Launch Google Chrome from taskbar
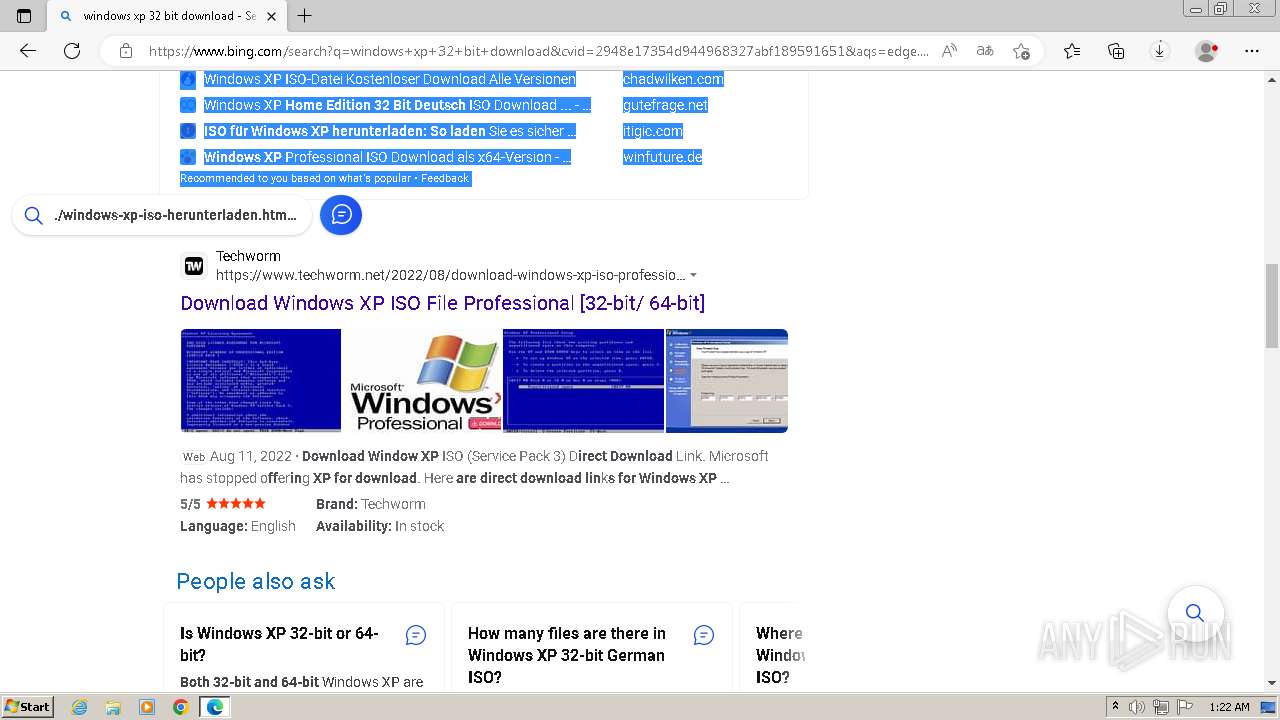Viewport: 1280px width, 720px height. coord(180,707)
